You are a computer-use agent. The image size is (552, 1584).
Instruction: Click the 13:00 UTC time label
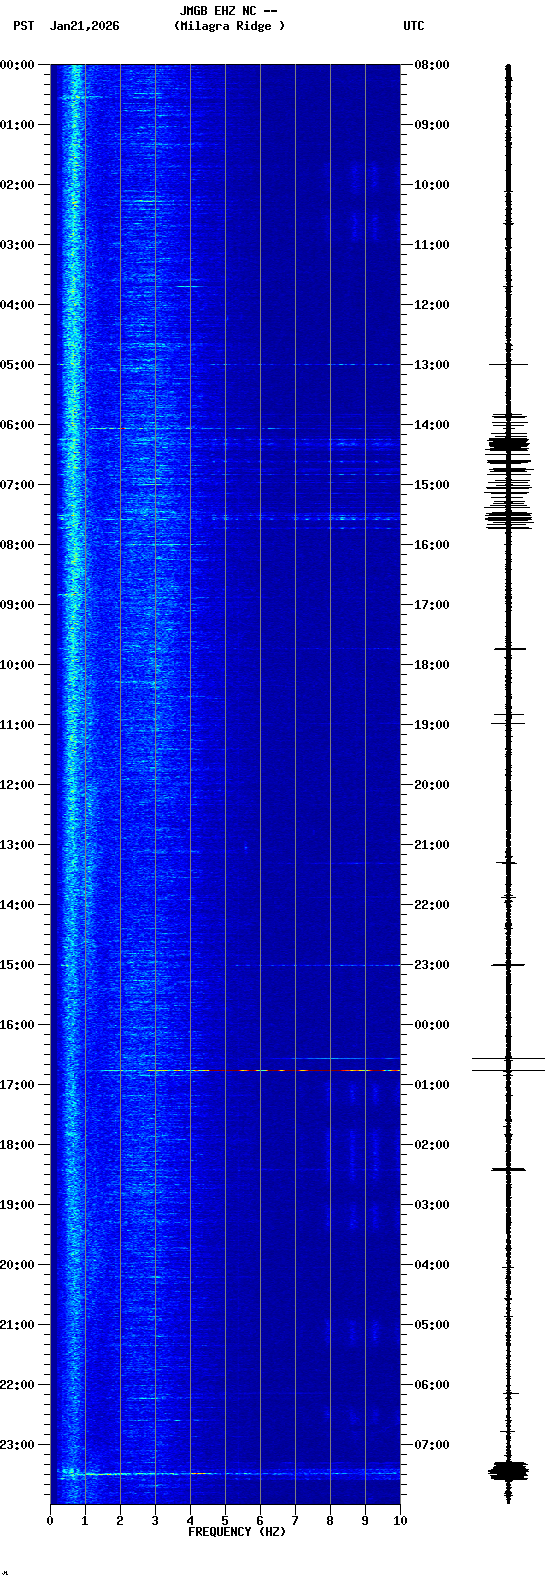tap(432, 365)
